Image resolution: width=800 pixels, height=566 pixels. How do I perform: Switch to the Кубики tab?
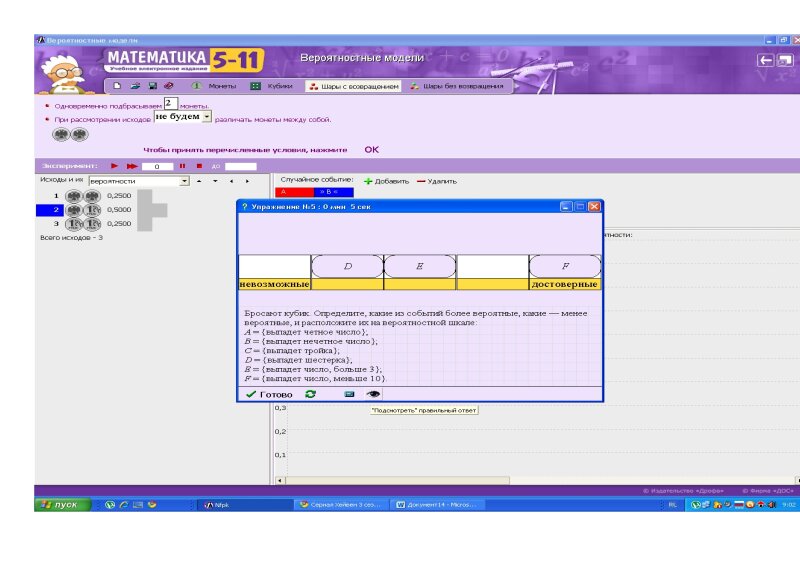tap(272, 87)
